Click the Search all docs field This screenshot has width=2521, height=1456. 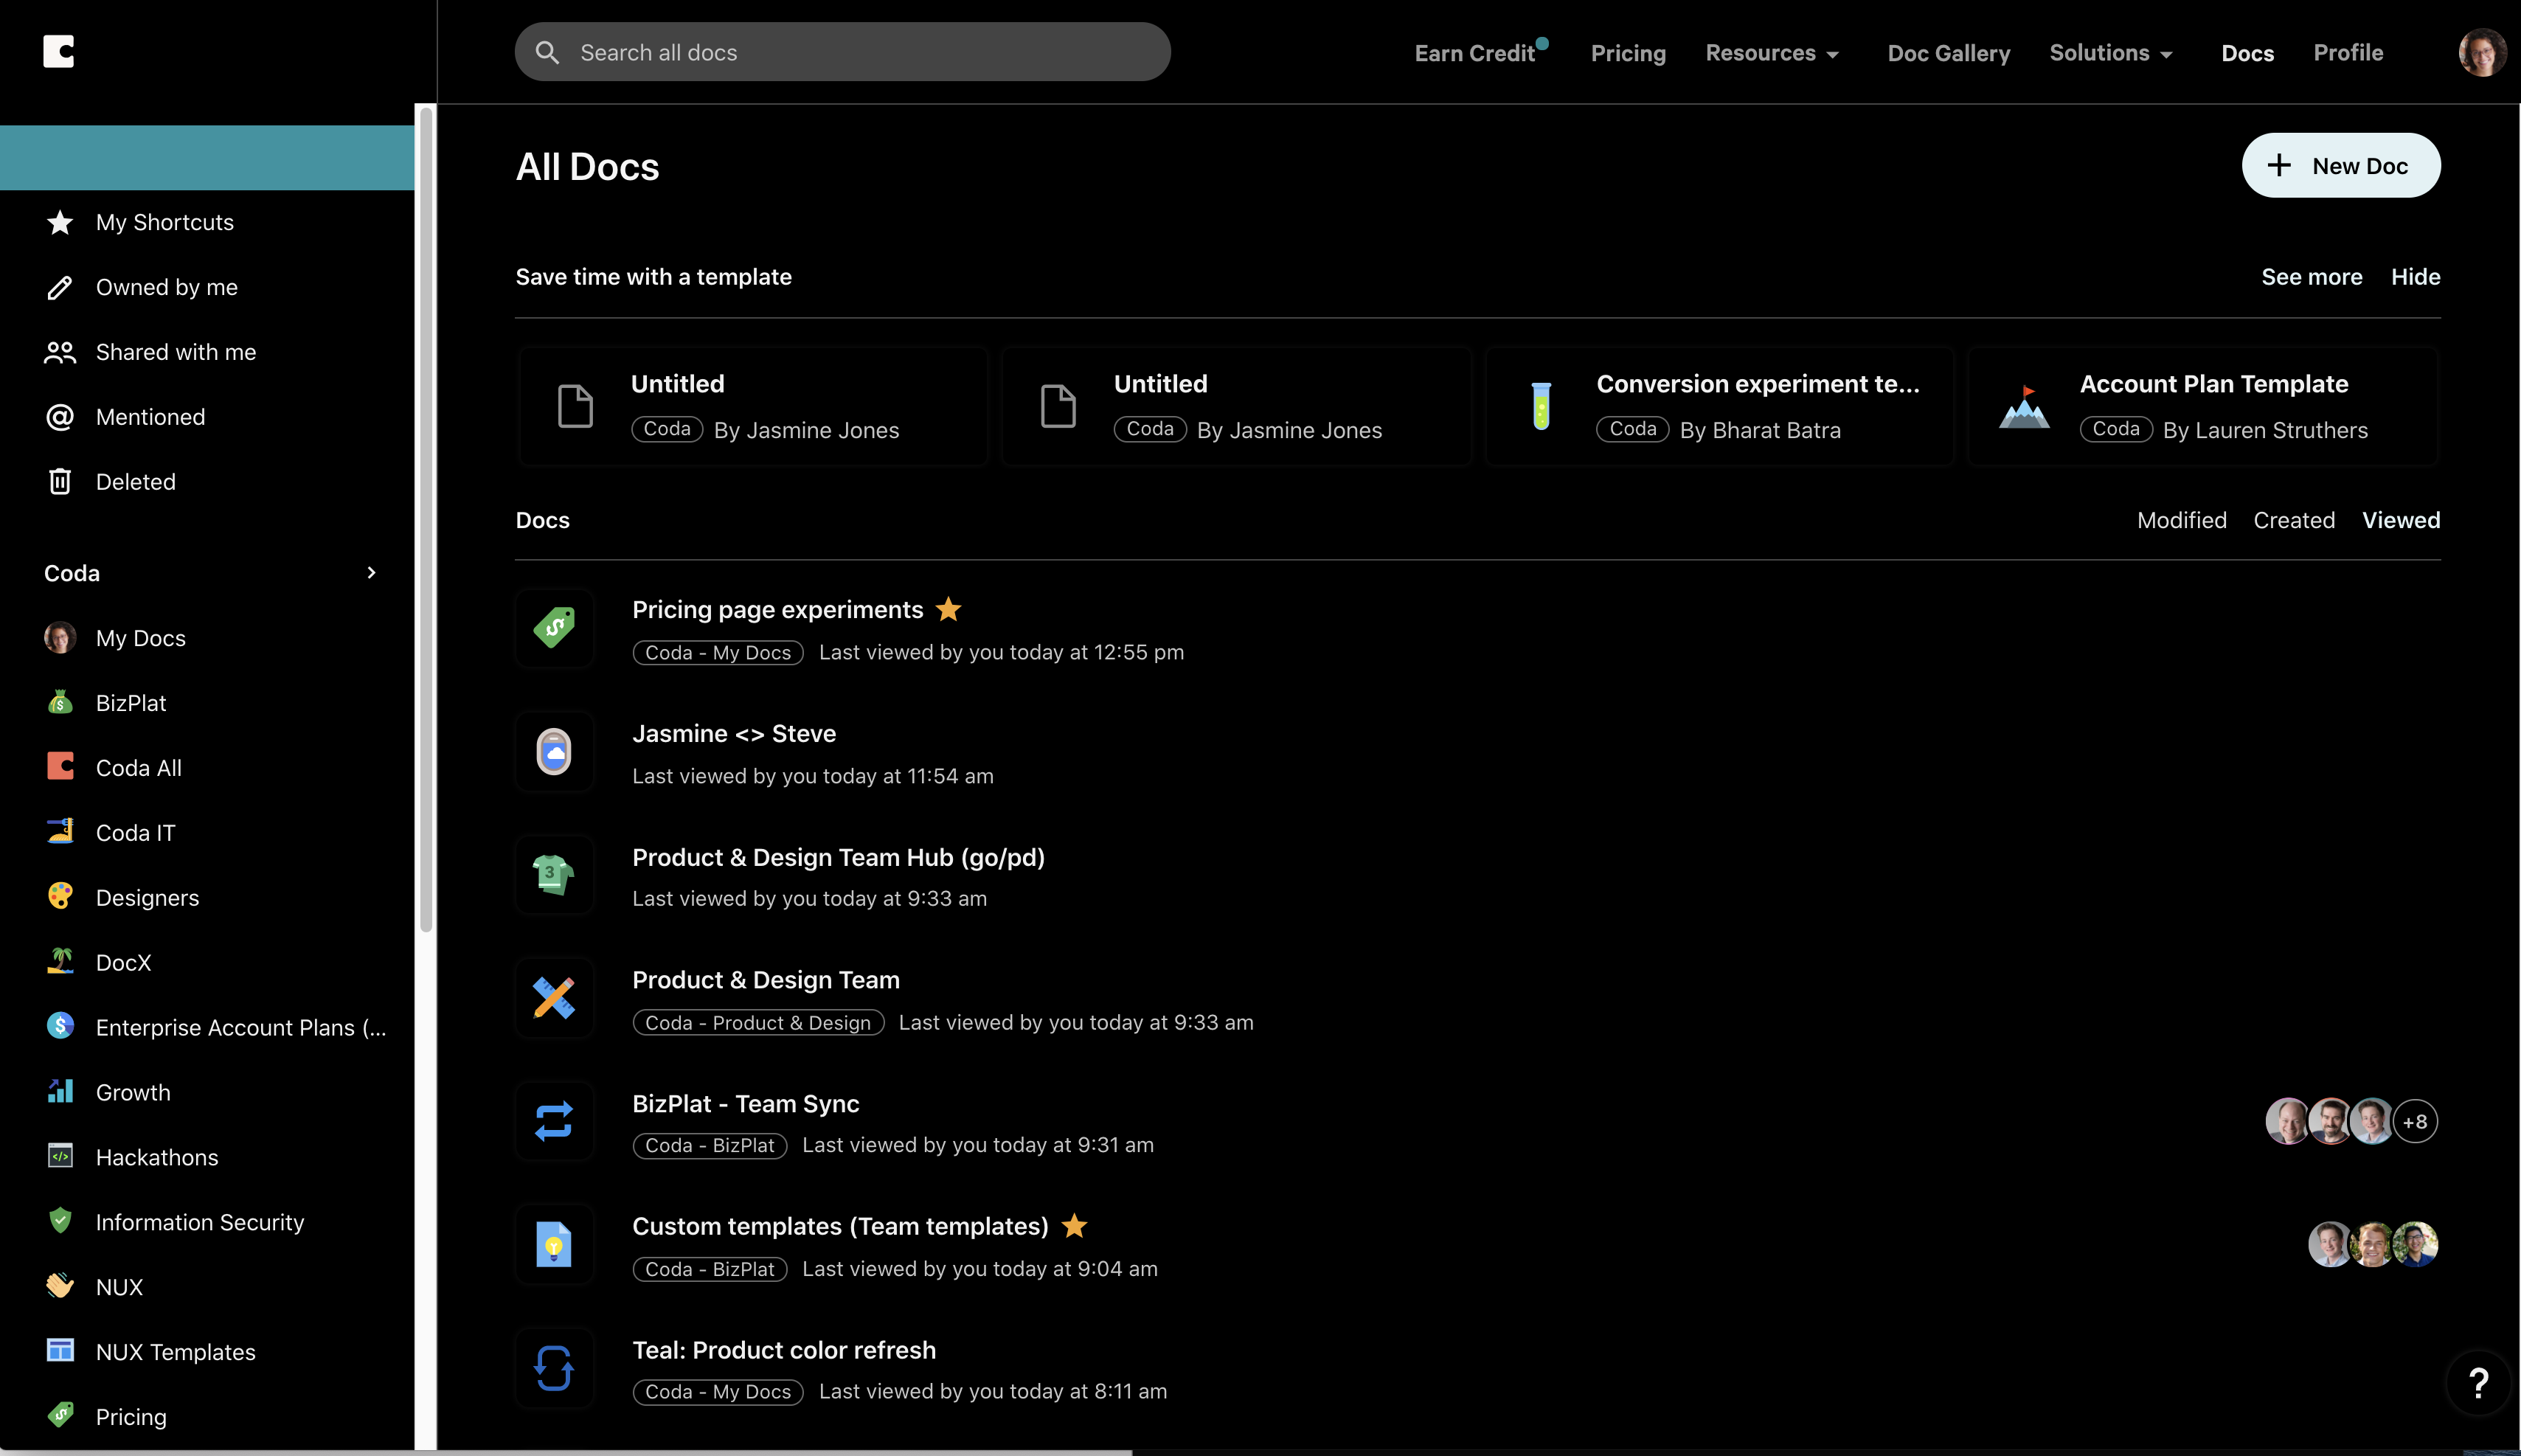[x=843, y=51]
